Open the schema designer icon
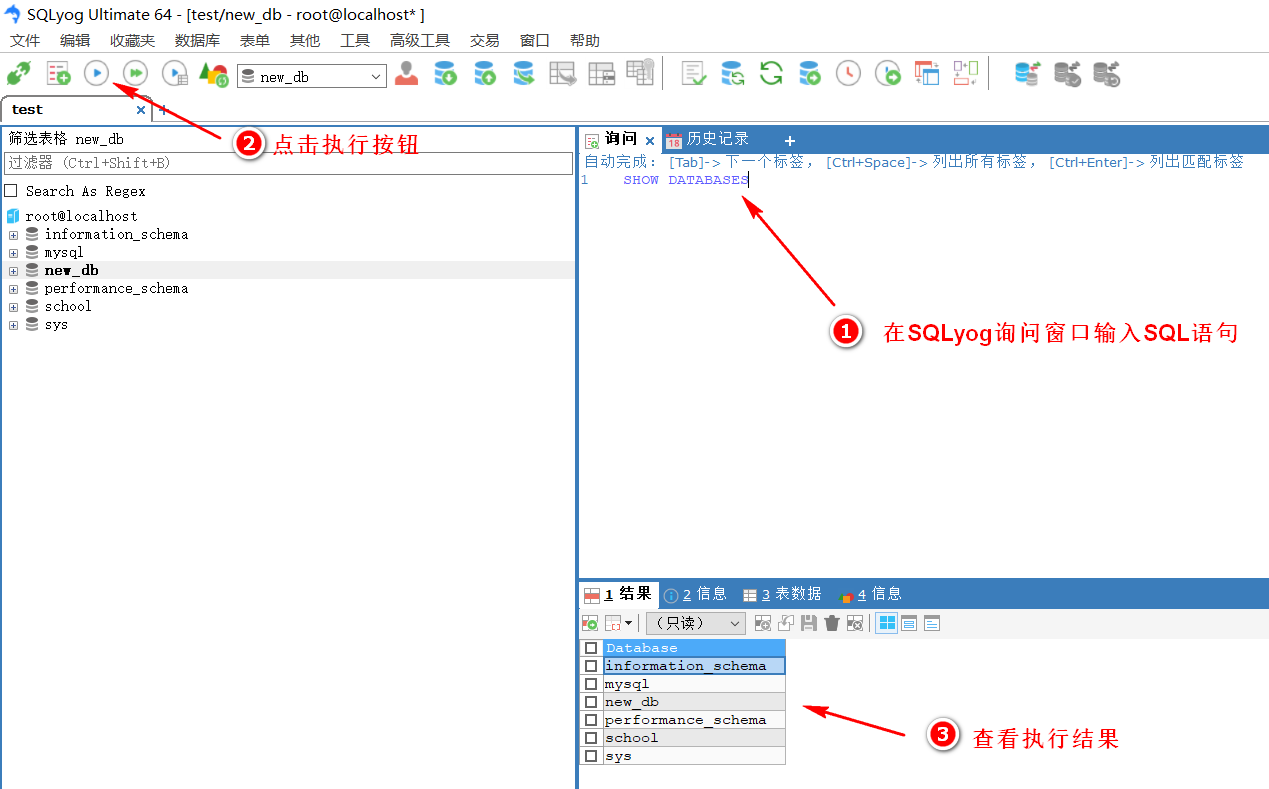This screenshot has width=1269, height=789. coord(965,73)
